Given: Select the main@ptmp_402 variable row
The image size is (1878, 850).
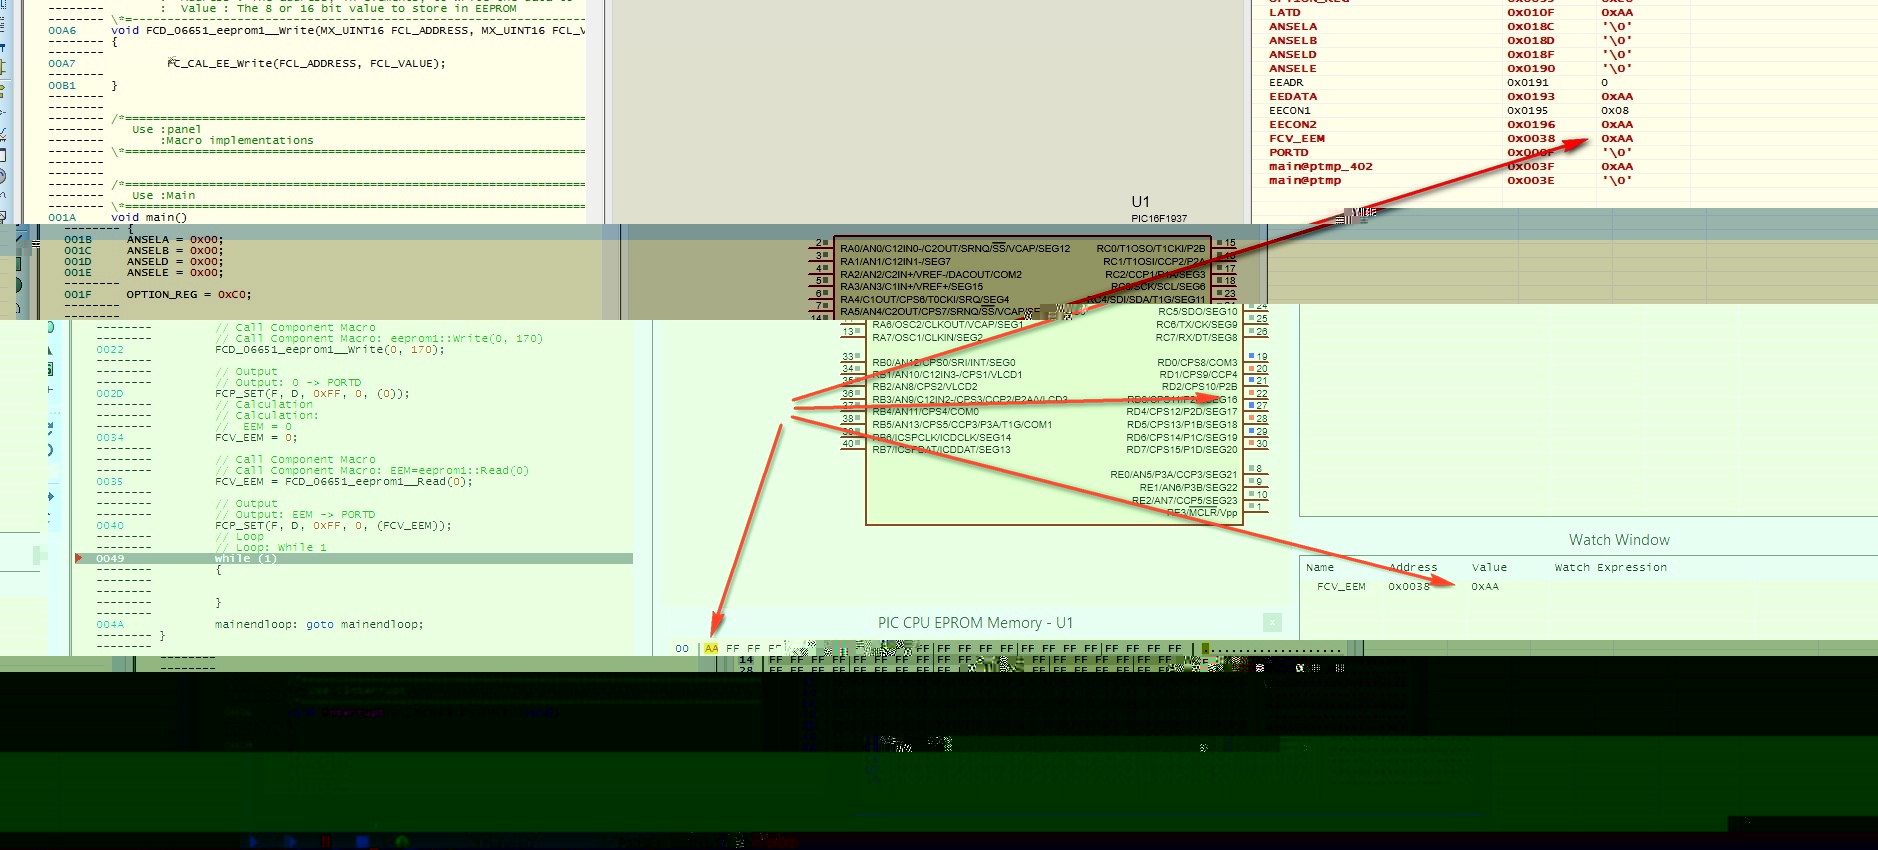Looking at the screenshot, I should [1565, 167].
